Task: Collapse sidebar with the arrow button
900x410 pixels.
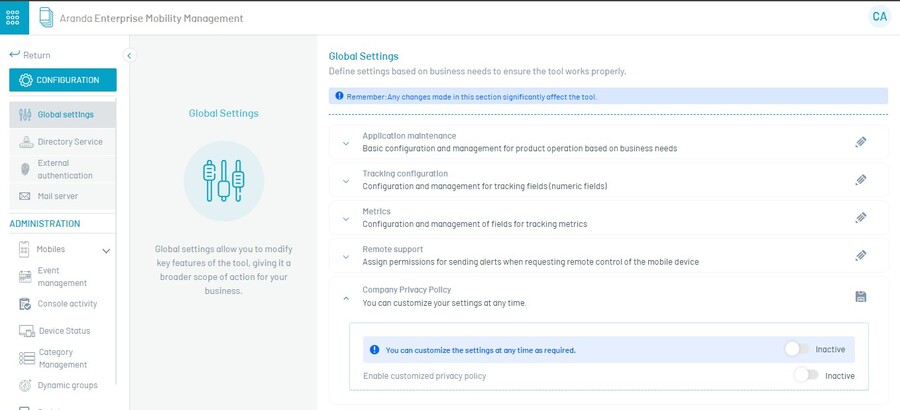Action: click(x=129, y=56)
